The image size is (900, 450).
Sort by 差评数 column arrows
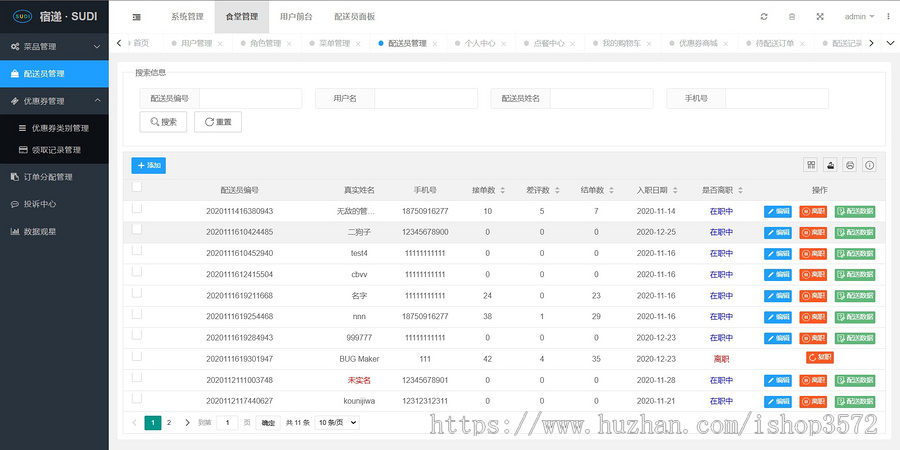557,190
